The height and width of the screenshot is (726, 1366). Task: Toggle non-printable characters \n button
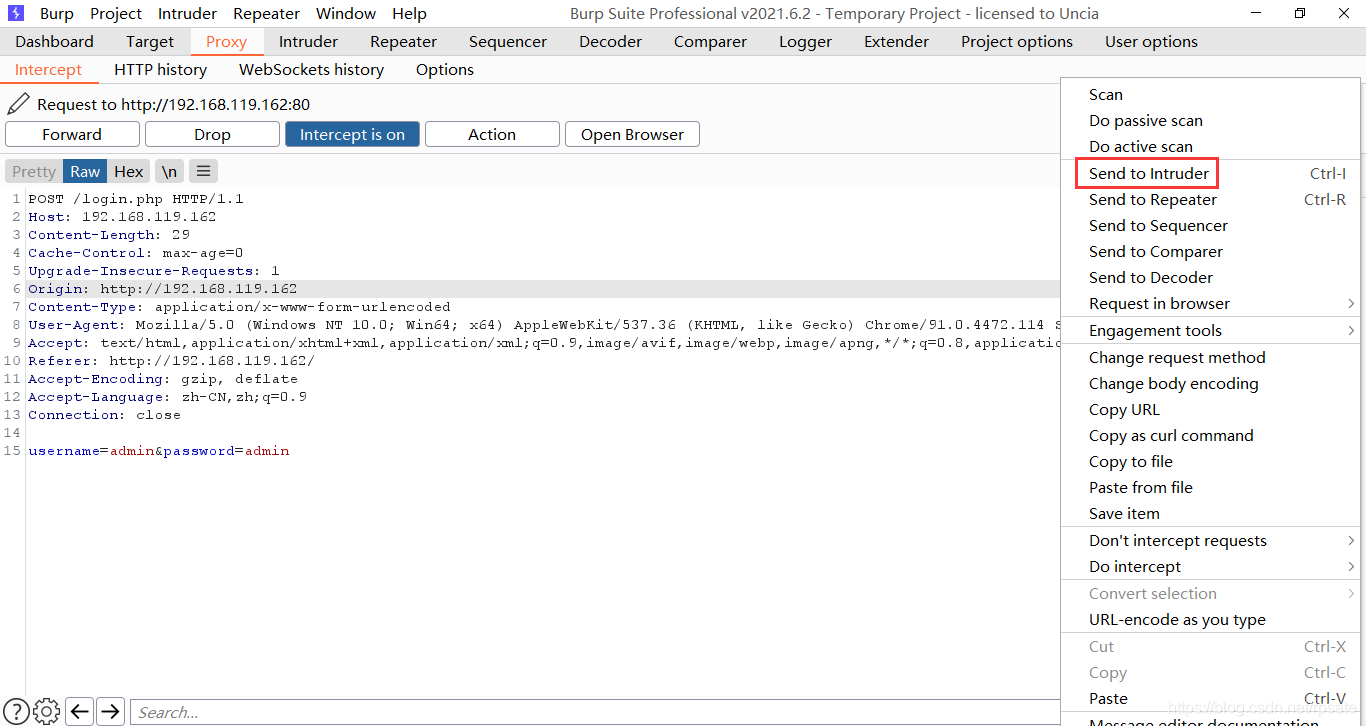pos(169,171)
